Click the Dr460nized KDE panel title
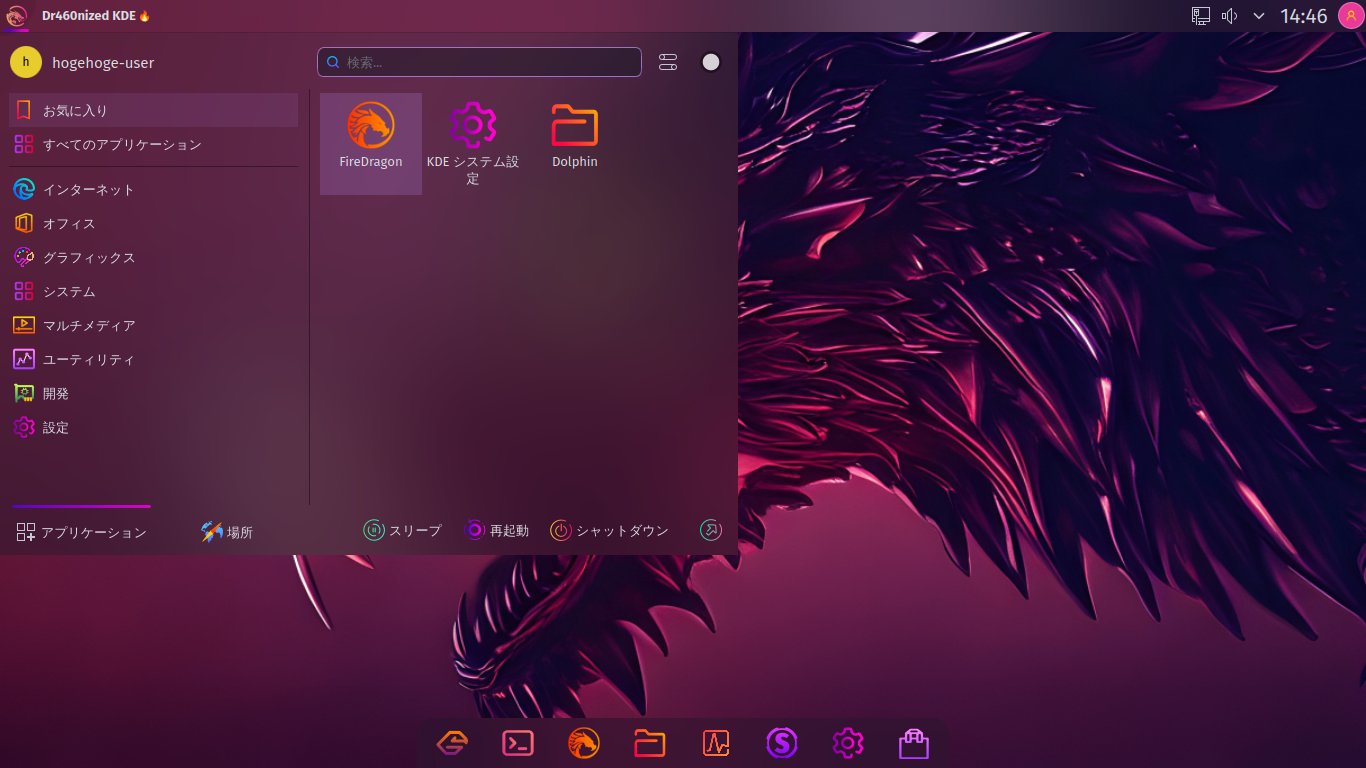 click(x=96, y=16)
